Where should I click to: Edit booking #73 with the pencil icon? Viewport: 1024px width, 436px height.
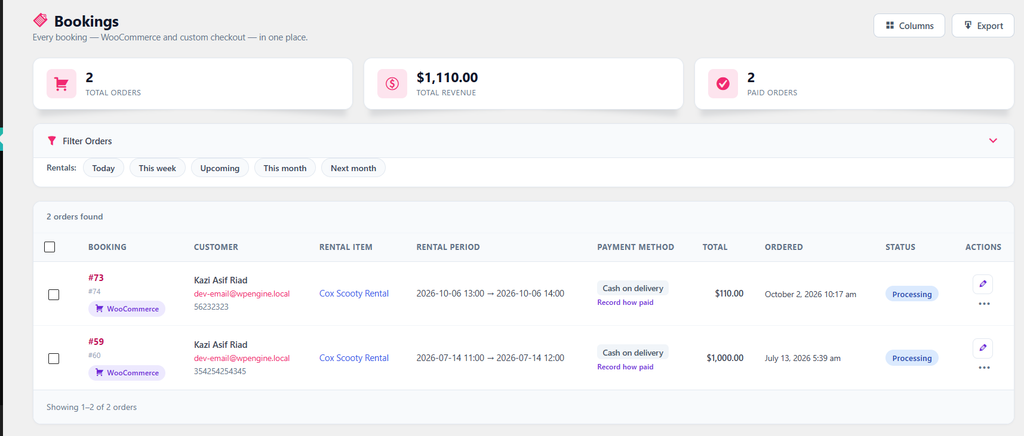click(x=982, y=284)
